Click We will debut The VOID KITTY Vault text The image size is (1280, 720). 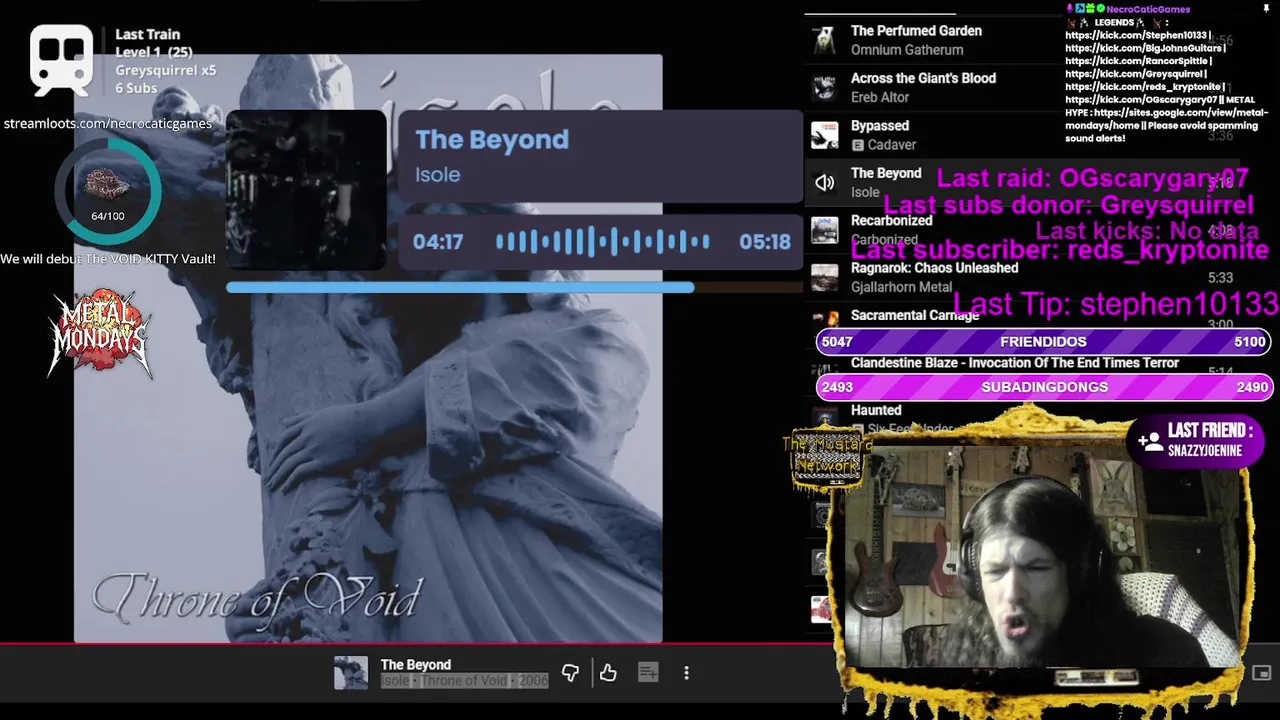coord(108,259)
